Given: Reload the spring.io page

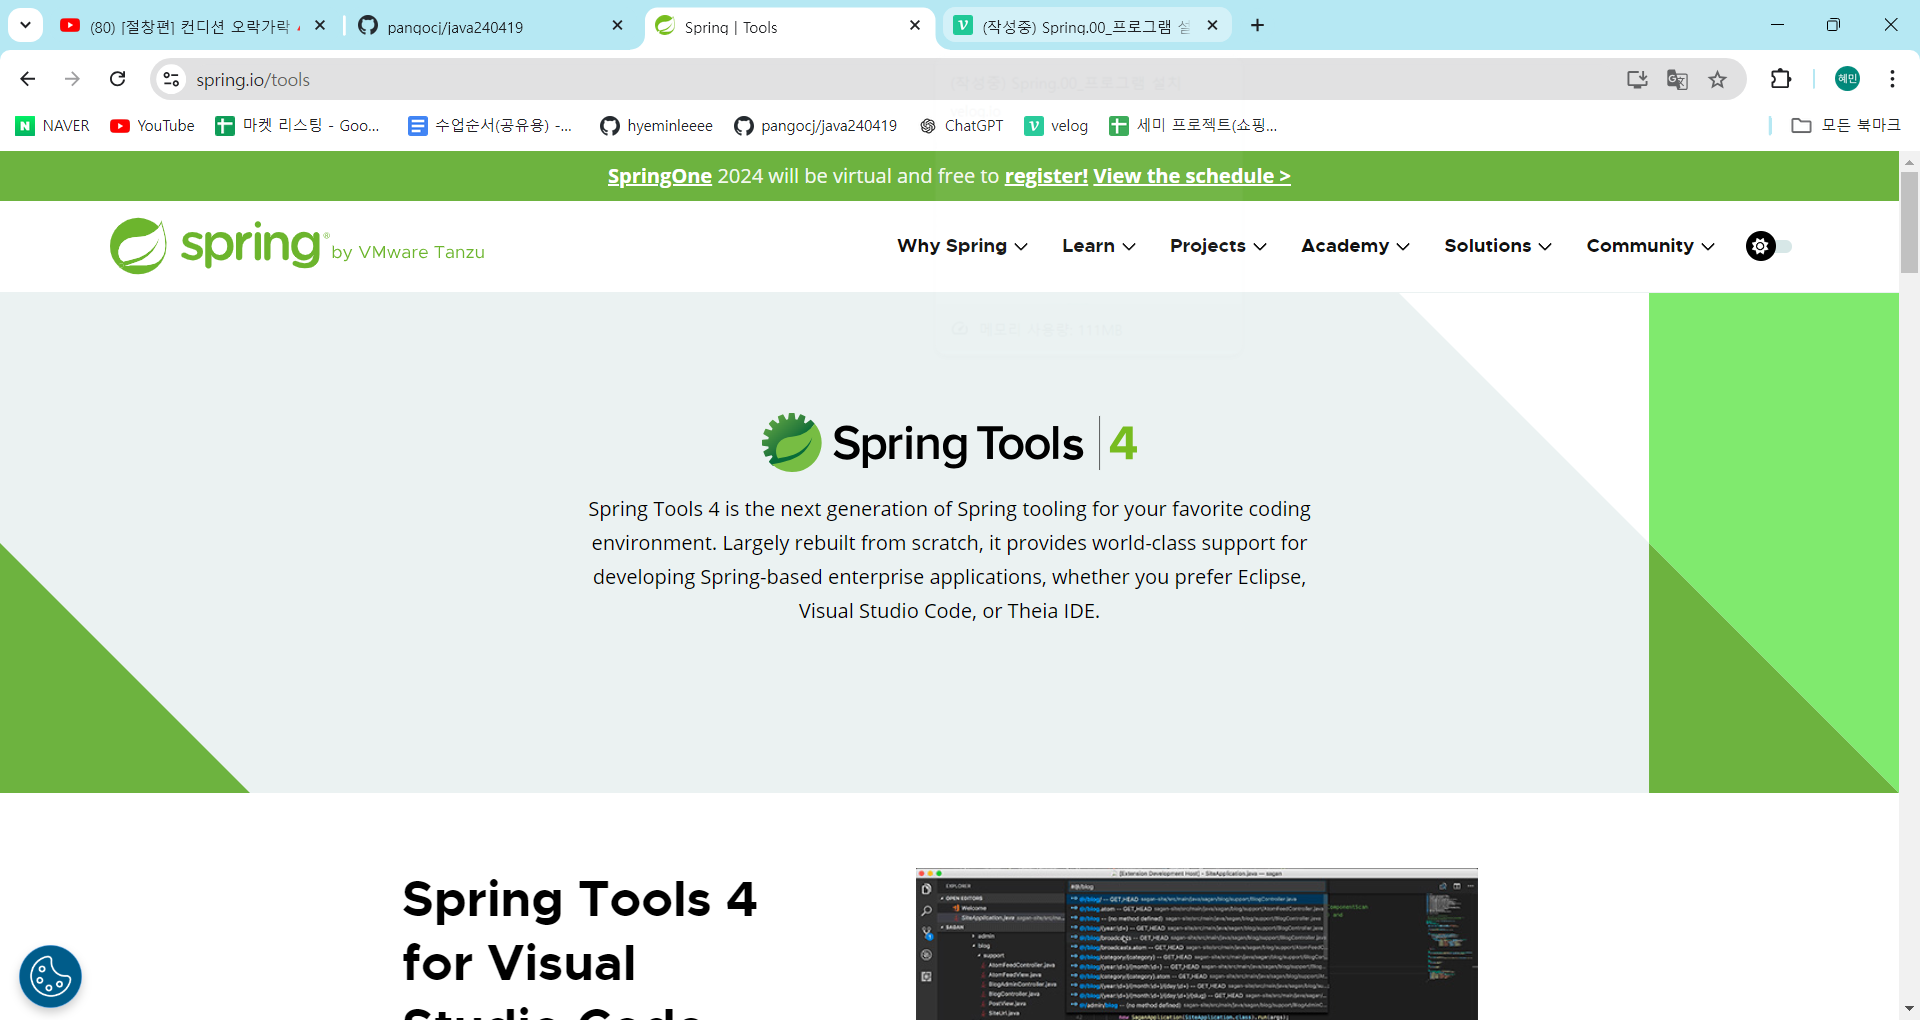Looking at the screenshot, I should pyautogui.click(x=118, y=79).
